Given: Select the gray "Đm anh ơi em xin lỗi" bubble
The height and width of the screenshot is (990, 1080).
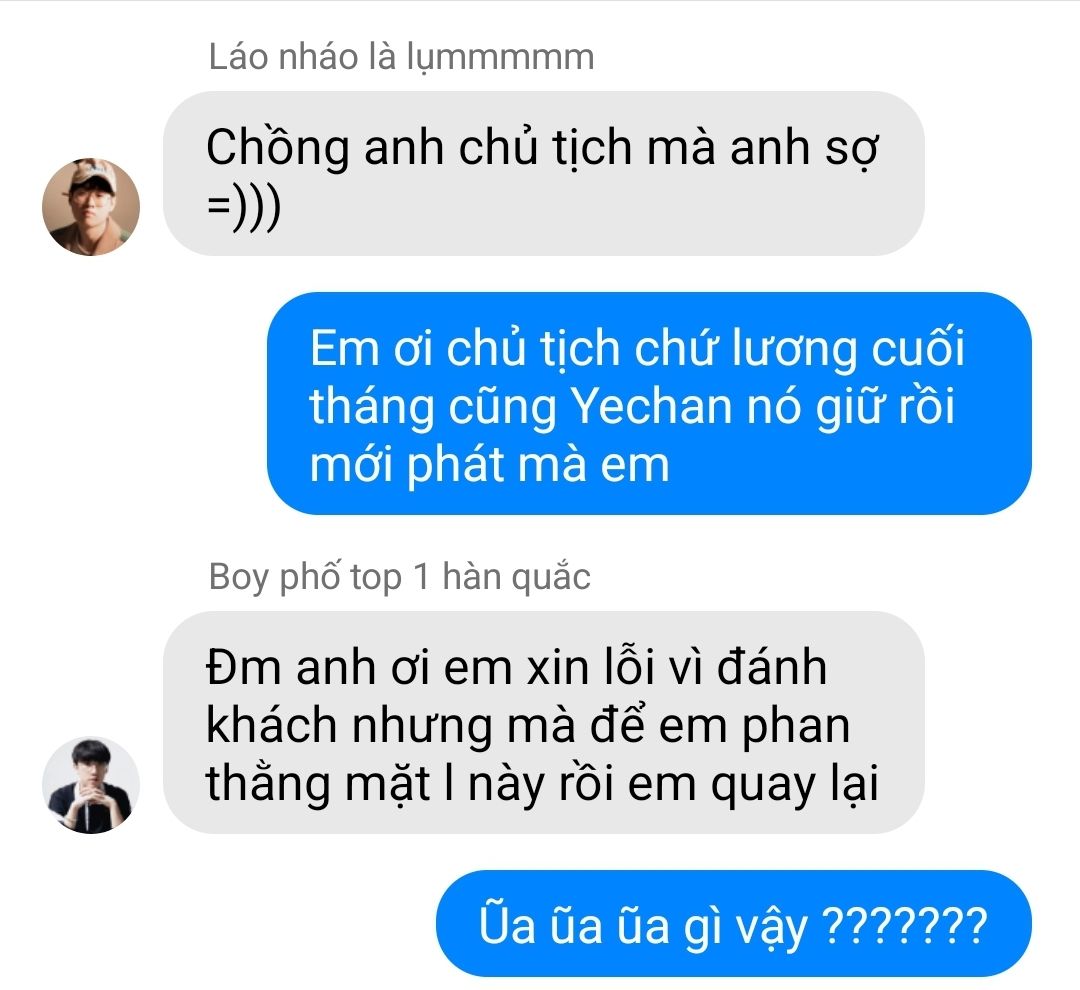Looking at the screenshot, I should [543, 722].
